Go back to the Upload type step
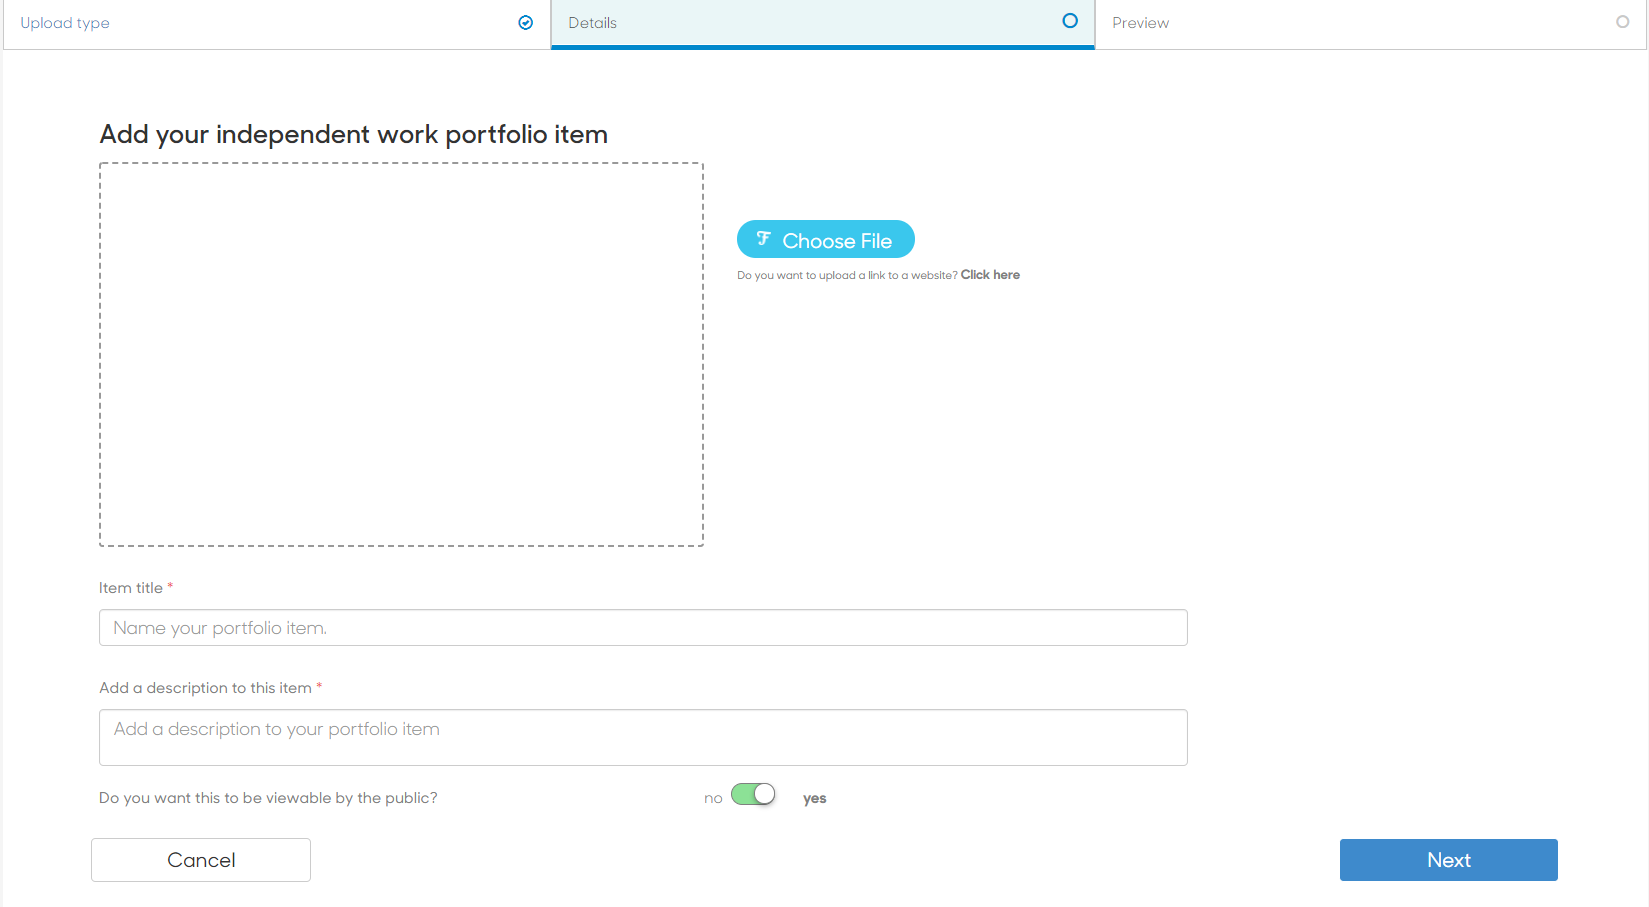Image resolution: width=1649 pixels, height=907 pixels. pyautogui.click(x=277, y=24)
